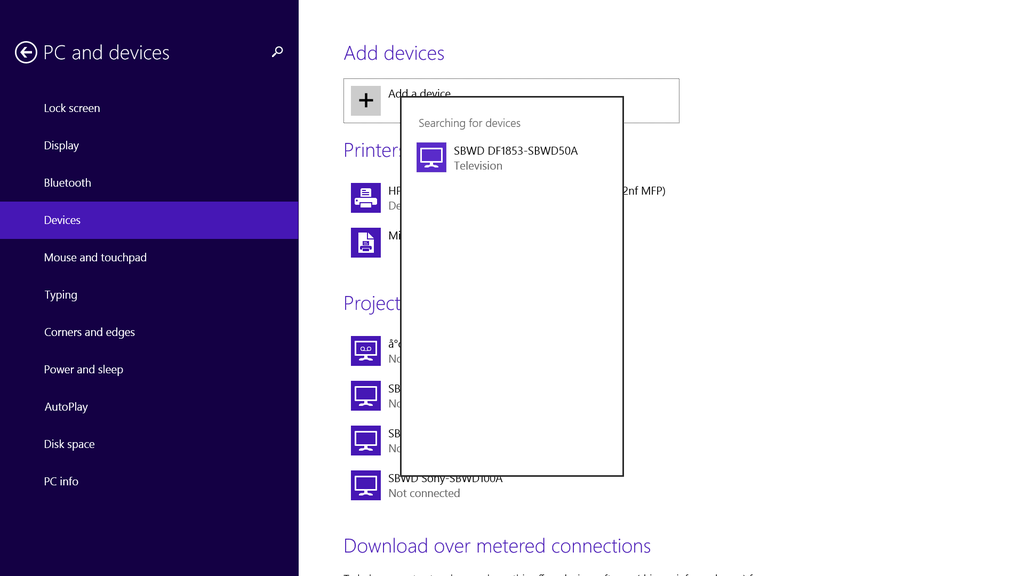
Task: Click Download over metered connections heading
Action: [497, 546]
